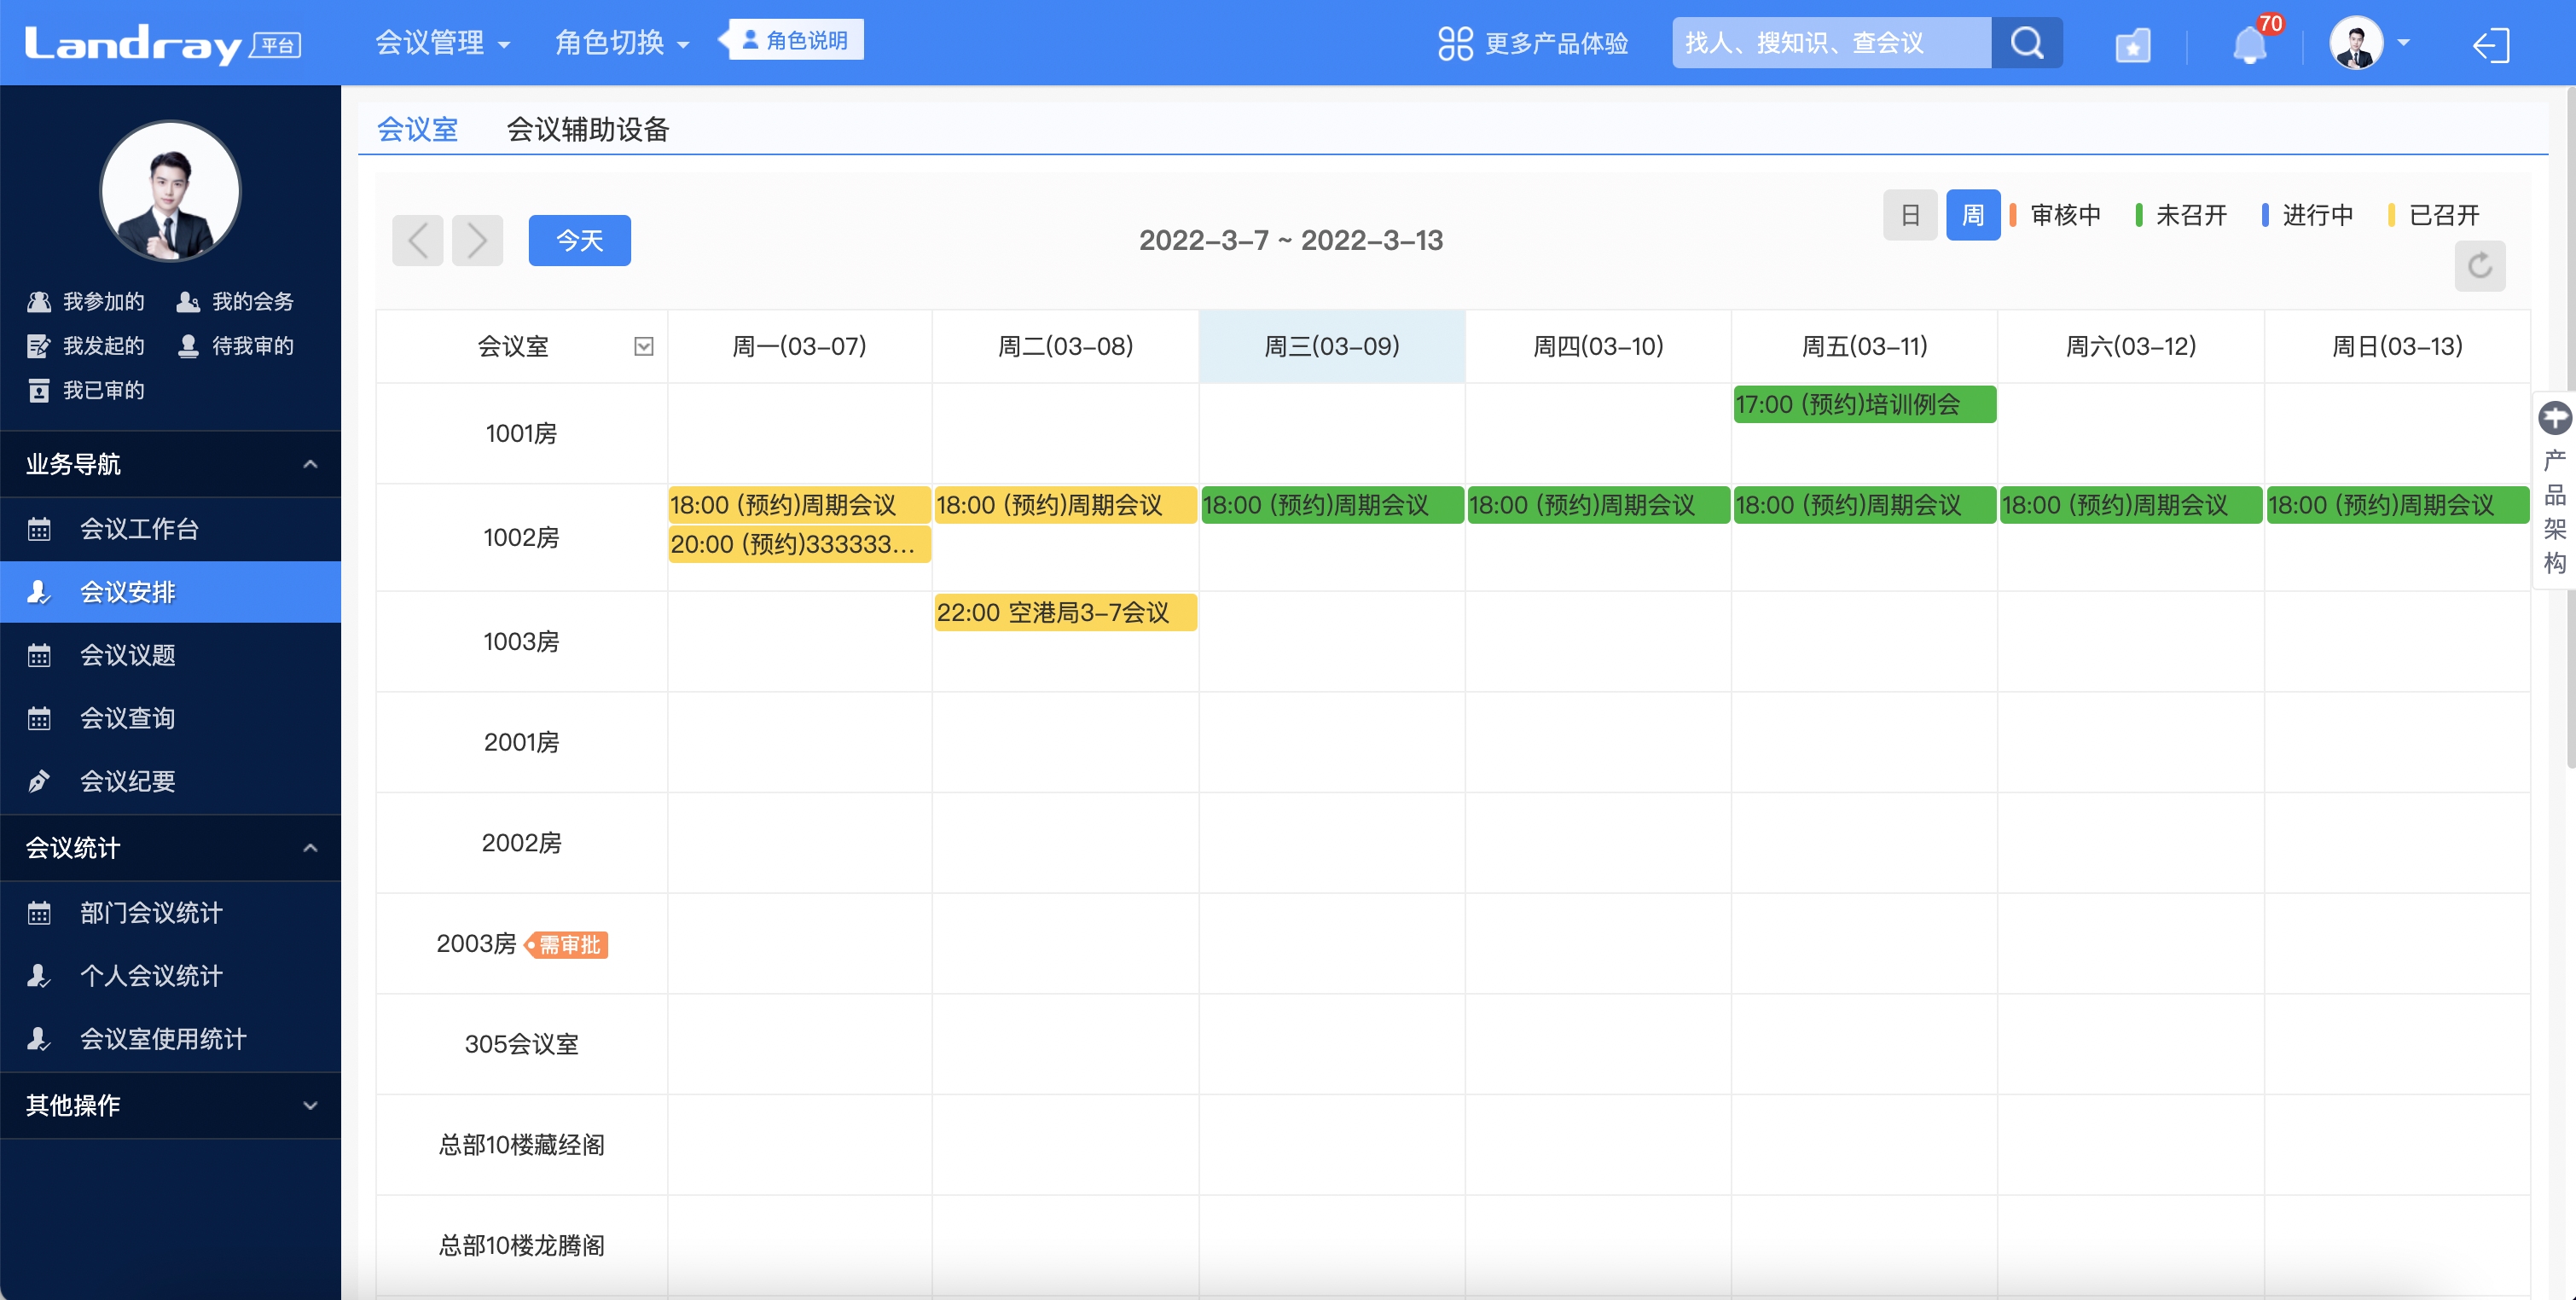Click the user avatar in top bar

(x=2356, y=43)
